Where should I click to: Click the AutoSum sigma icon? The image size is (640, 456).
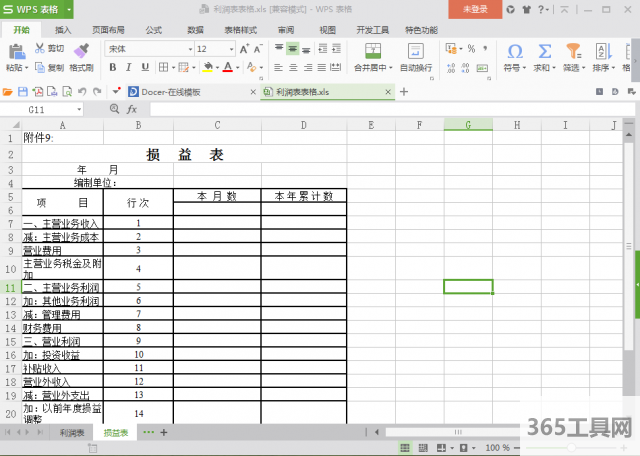pos(545,51)
